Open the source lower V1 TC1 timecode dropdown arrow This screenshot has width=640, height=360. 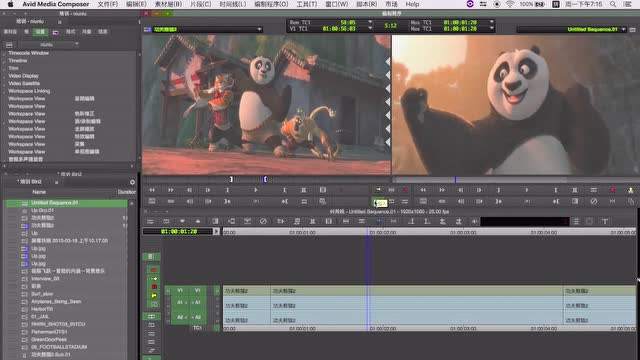[x=370, y=29]
